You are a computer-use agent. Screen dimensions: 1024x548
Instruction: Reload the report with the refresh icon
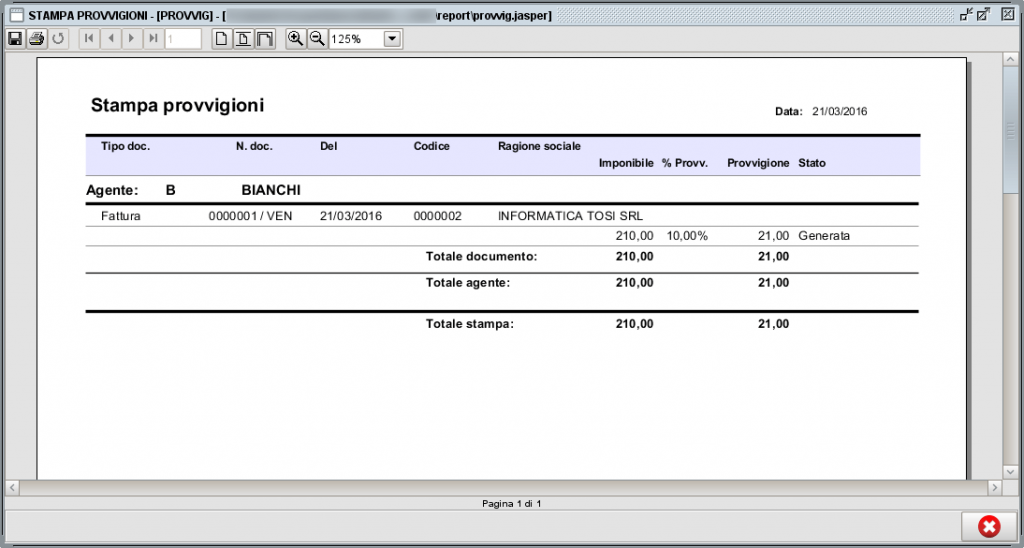tap(58, 39)
